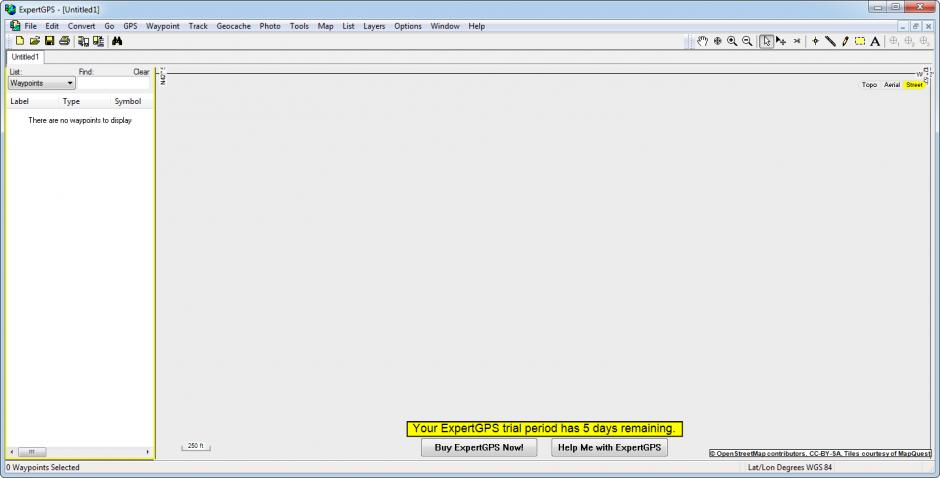Open the Convert menu
940x478 pixels.
pos(82,26)
